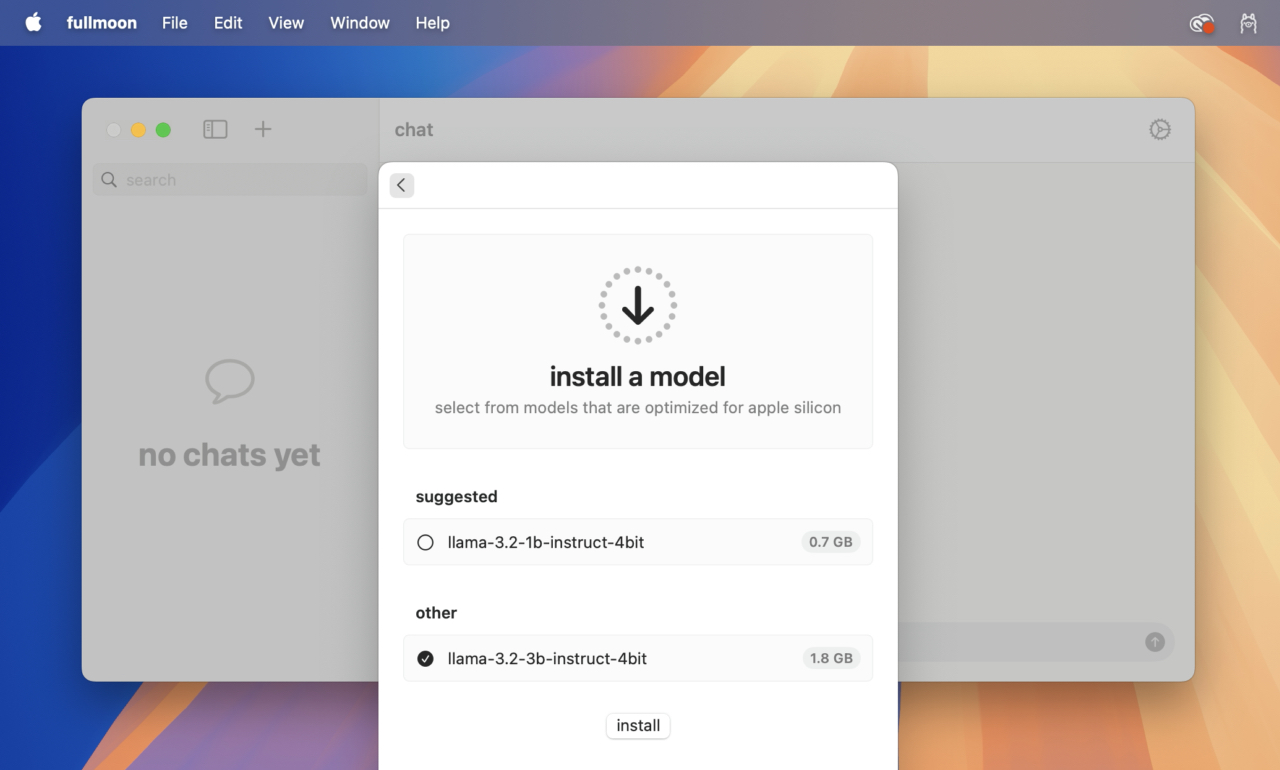Go back using the chevron button

pos(402,185)
